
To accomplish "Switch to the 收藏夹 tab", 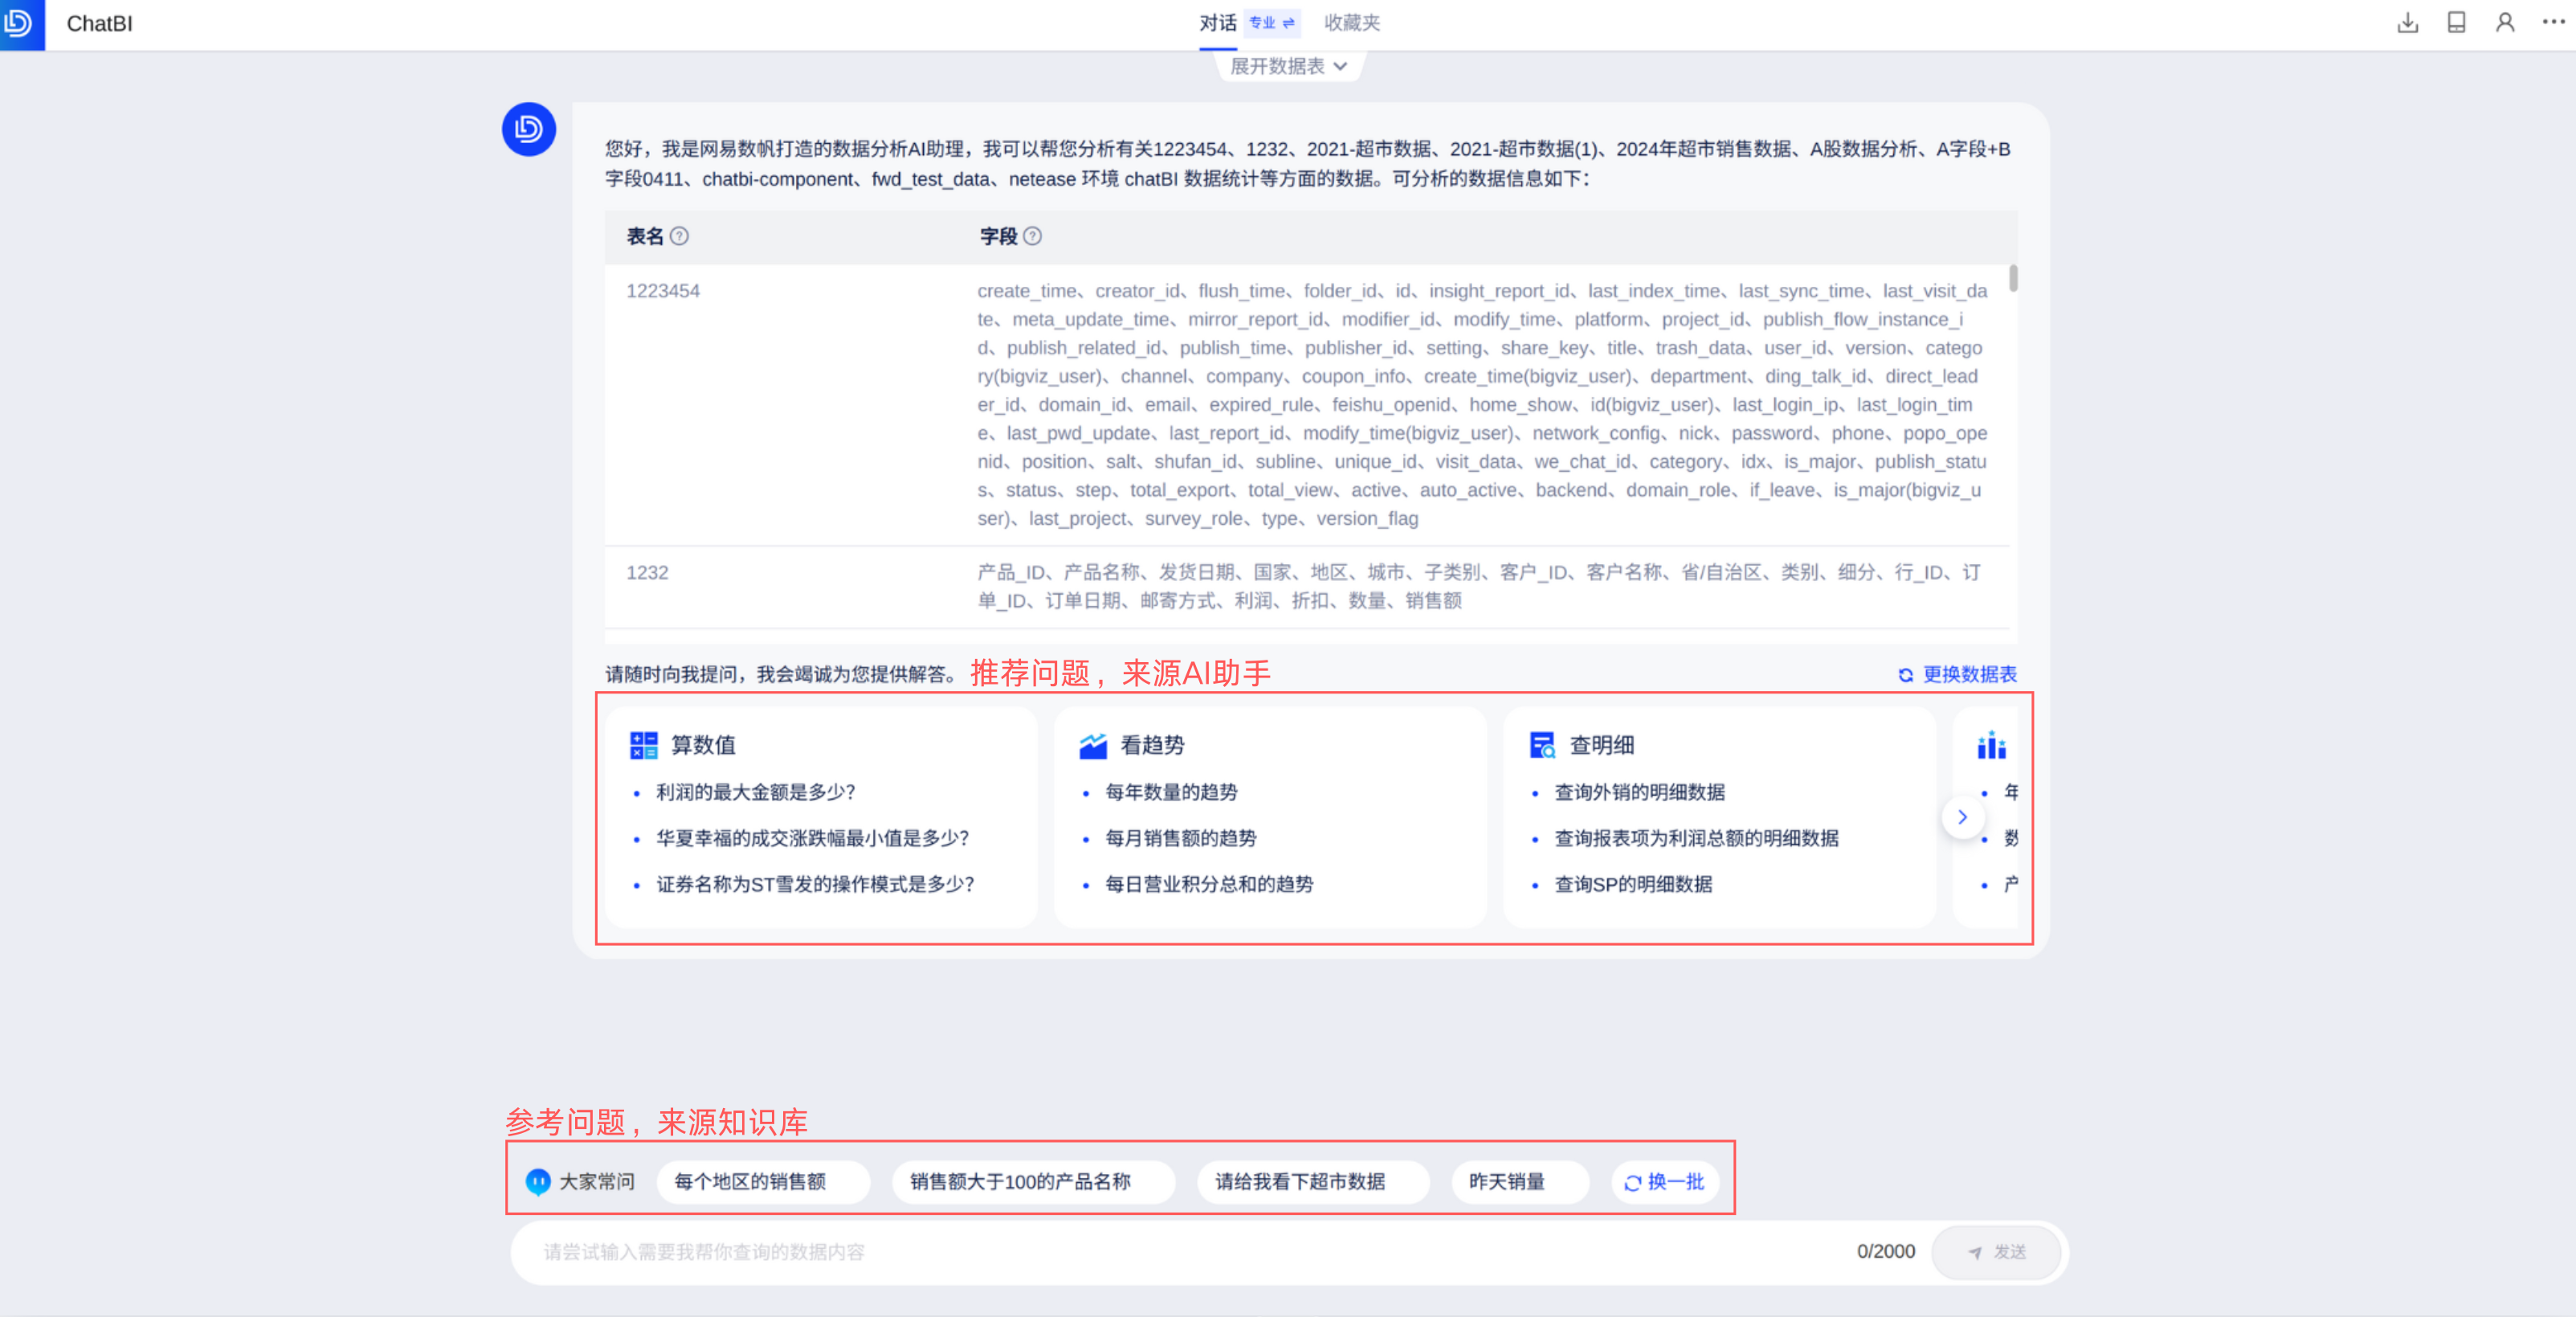I will 1351,23.
